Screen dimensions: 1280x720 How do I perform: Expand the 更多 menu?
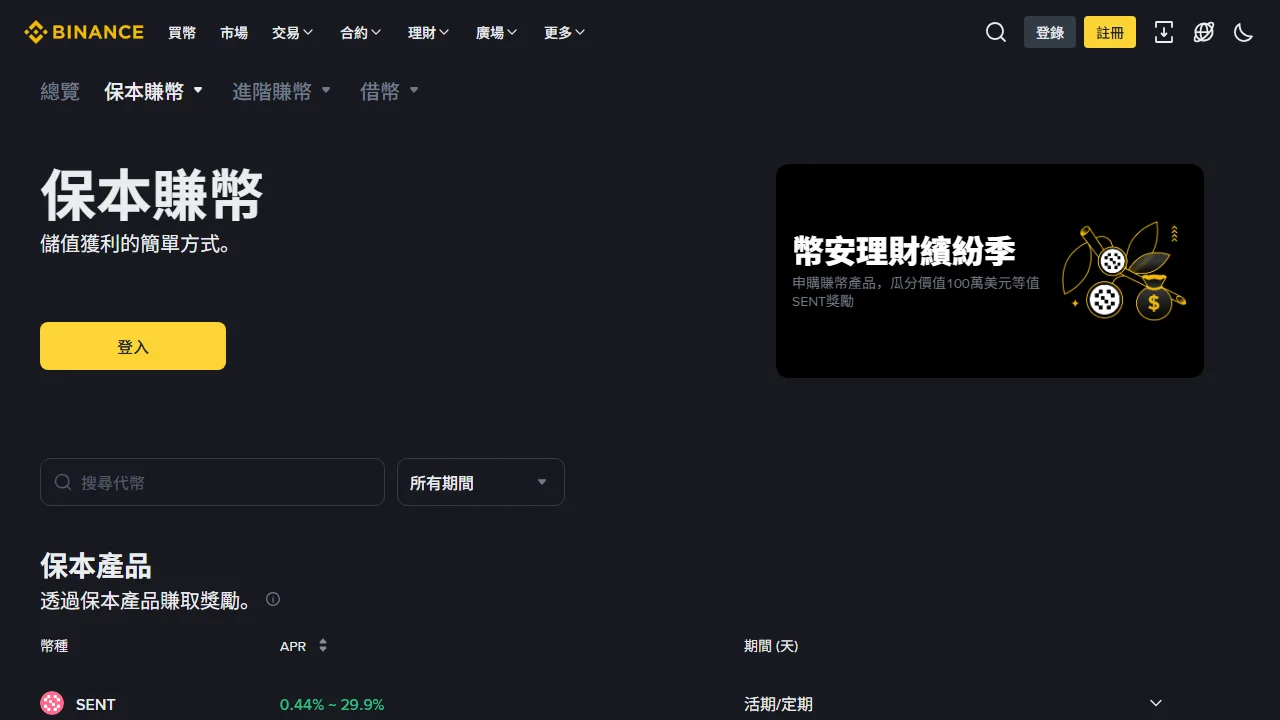pos(565,32)
